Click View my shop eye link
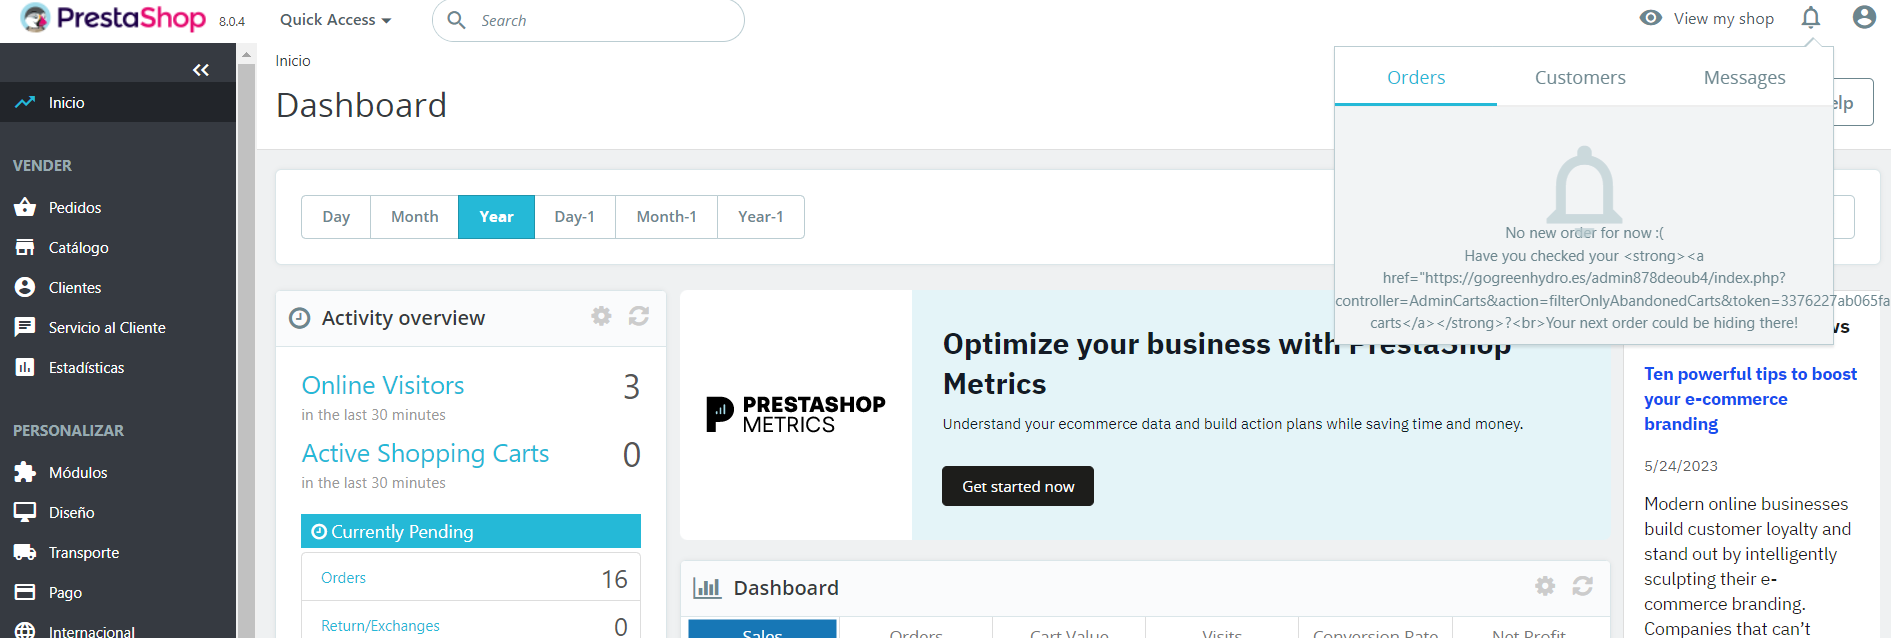Screen dimensions: 1891x638 (x=1708, y=19)
